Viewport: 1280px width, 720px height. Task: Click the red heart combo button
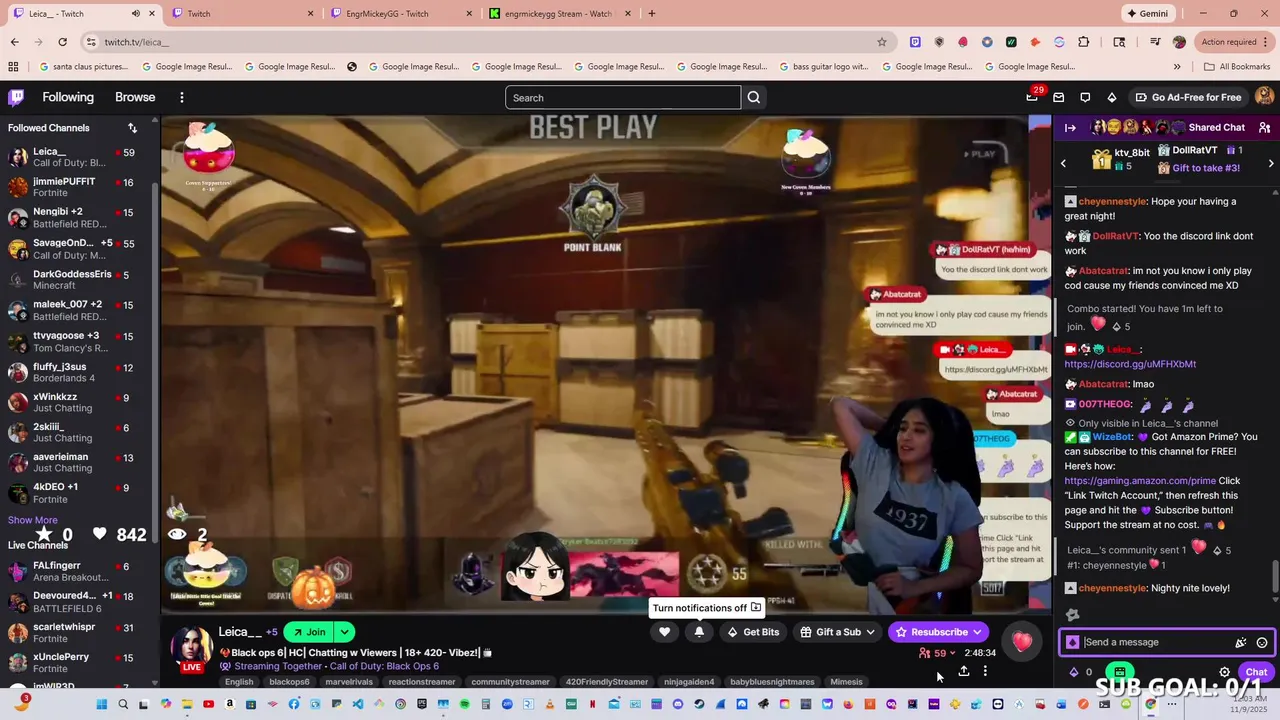coord(1021,642)
